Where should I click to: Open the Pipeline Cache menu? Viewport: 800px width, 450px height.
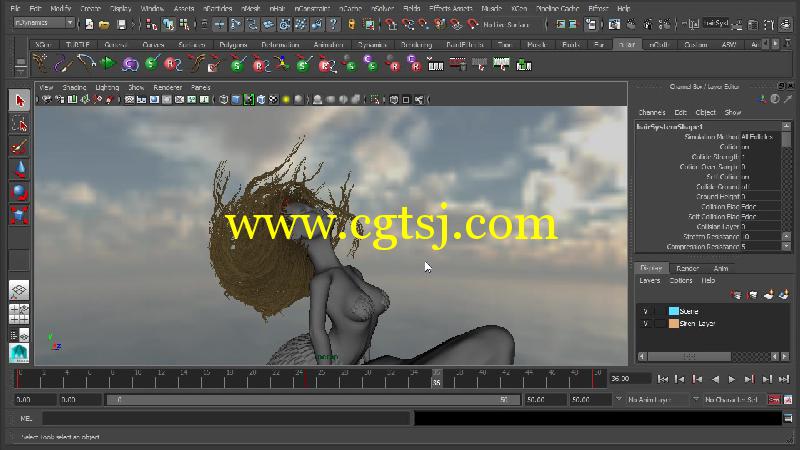[x=558, y=9]
